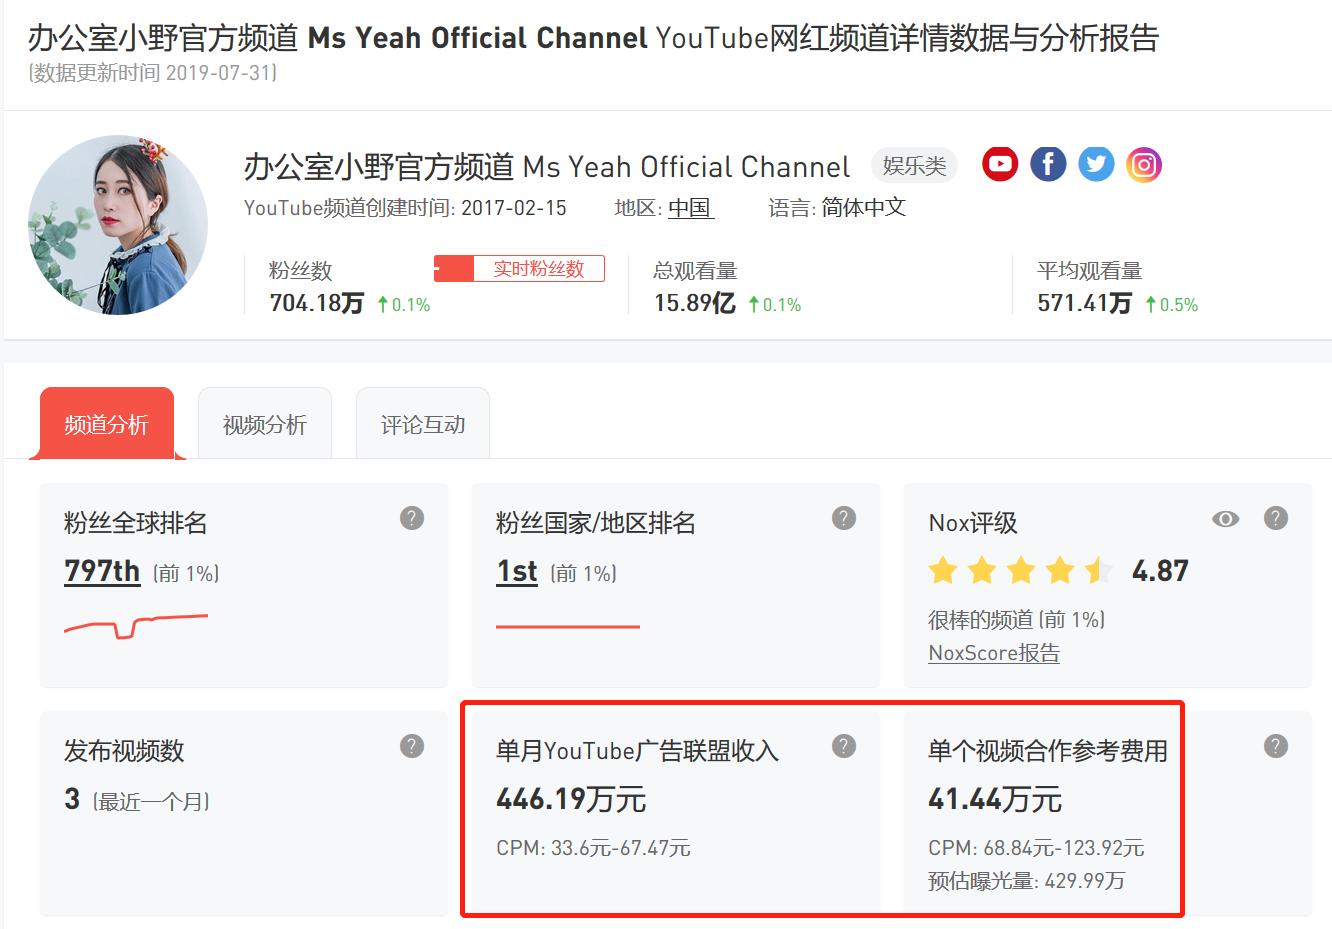Switch to the 评论互动 tab
The image size is (1332, 929).
pyautogui.click(x=423, y=424)
